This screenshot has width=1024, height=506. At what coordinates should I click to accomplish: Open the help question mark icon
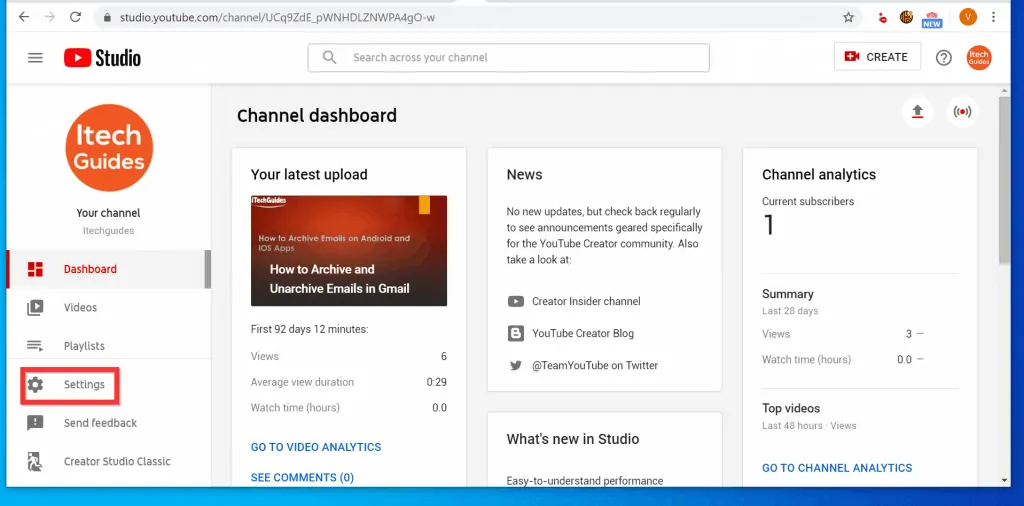point(944,57)
